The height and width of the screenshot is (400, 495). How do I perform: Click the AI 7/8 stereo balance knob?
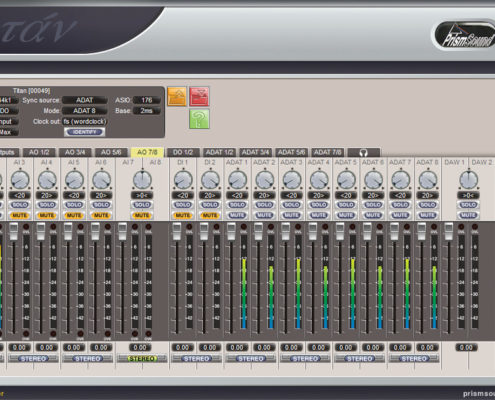[142, 180]
